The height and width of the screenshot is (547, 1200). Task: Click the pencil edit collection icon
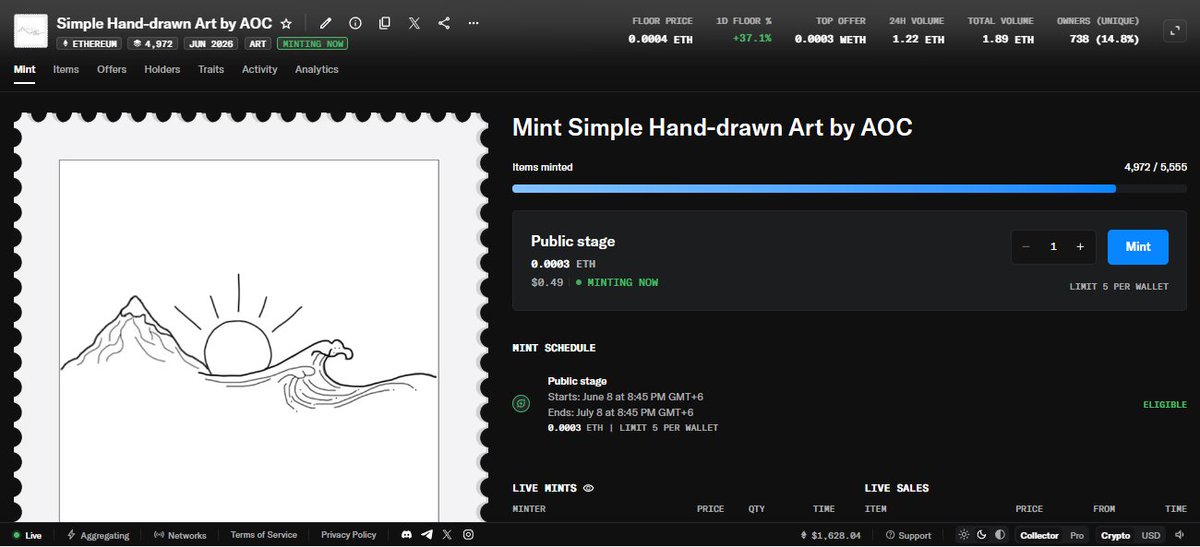[325, 23]
